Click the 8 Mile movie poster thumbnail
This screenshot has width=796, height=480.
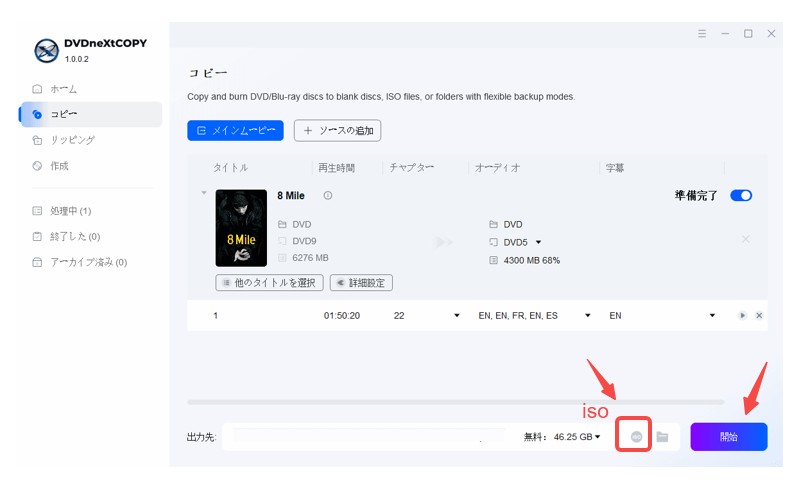[241, 228]
